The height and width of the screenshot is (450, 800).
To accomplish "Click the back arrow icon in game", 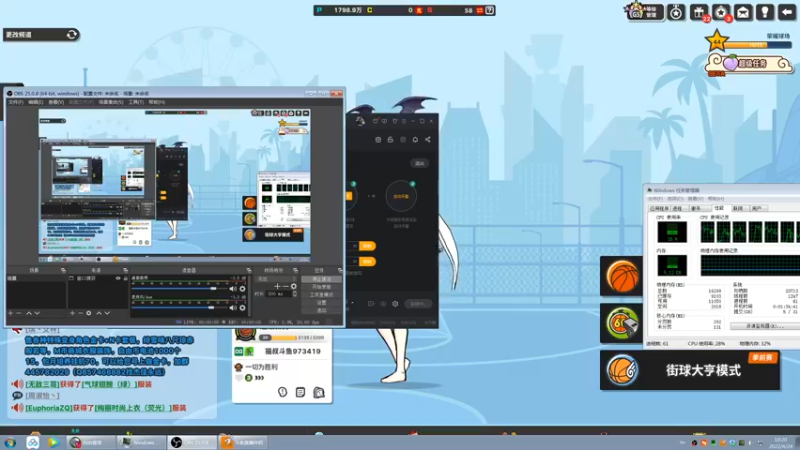I will (787, 12).
